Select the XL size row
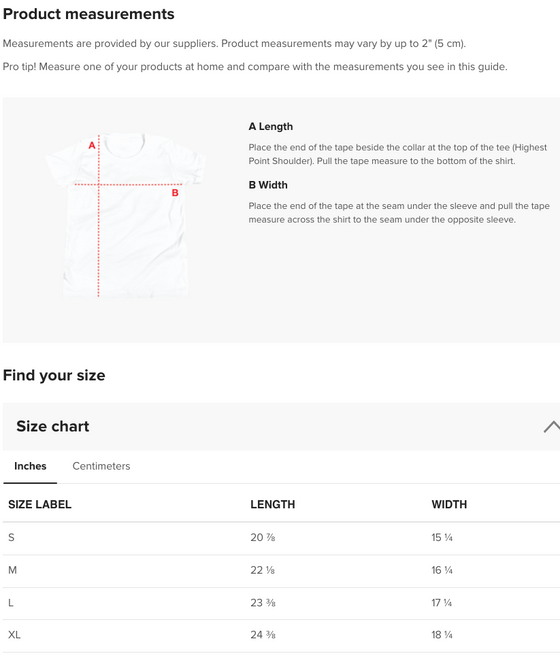 pos(281,636)
